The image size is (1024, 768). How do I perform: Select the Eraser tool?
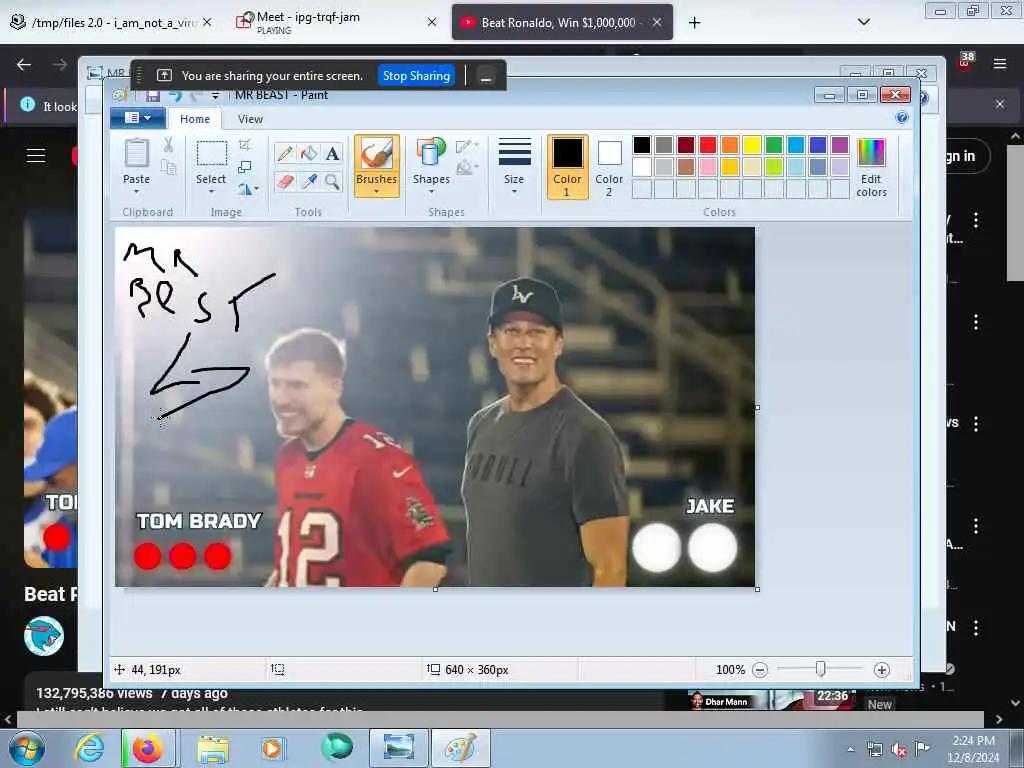pyautogui.click(x=285, y=182)
